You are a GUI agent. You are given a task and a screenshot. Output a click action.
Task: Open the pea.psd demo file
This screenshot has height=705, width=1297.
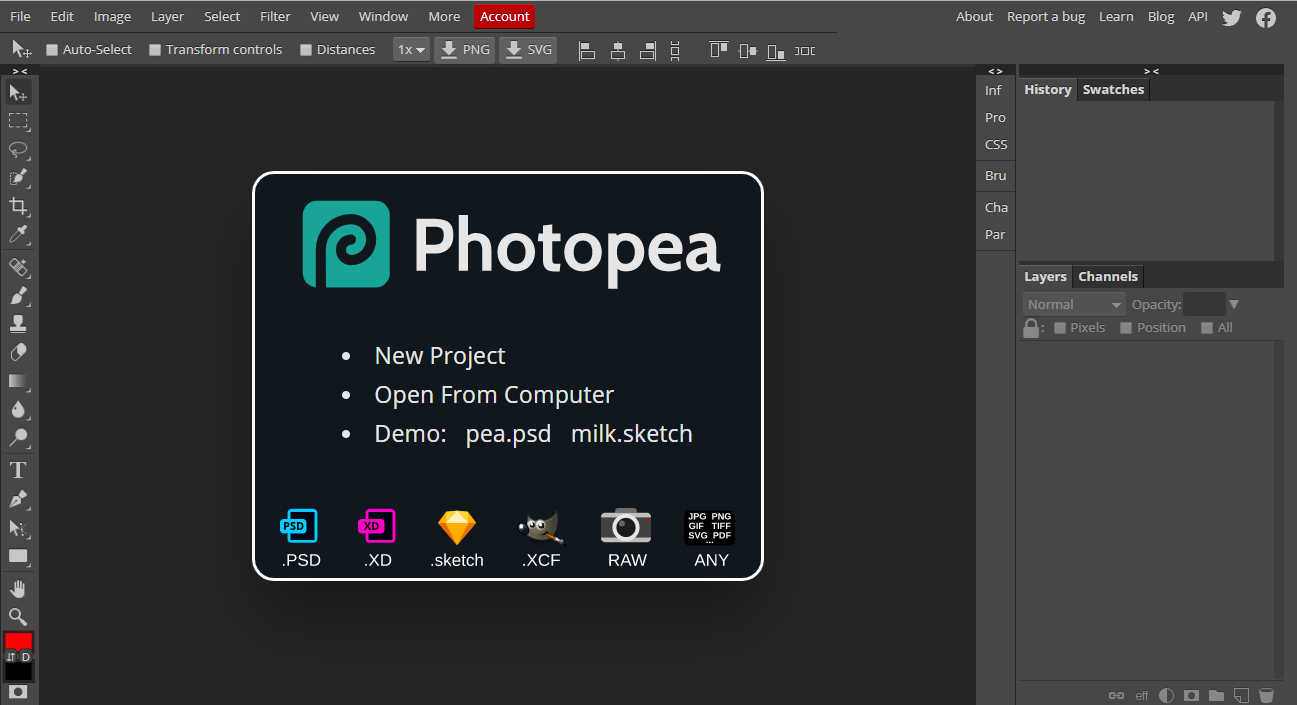coord(508,434)
